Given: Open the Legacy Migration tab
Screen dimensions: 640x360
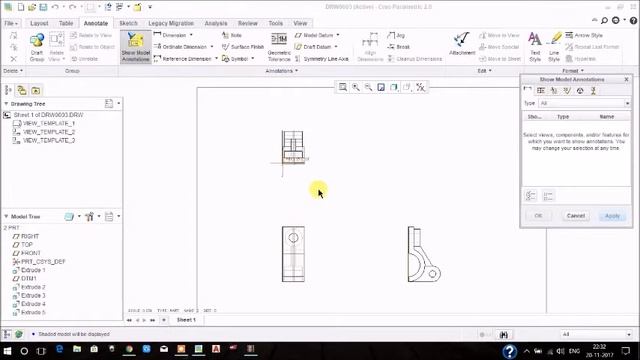Looking at the screenshot, I should coord(171,23).
